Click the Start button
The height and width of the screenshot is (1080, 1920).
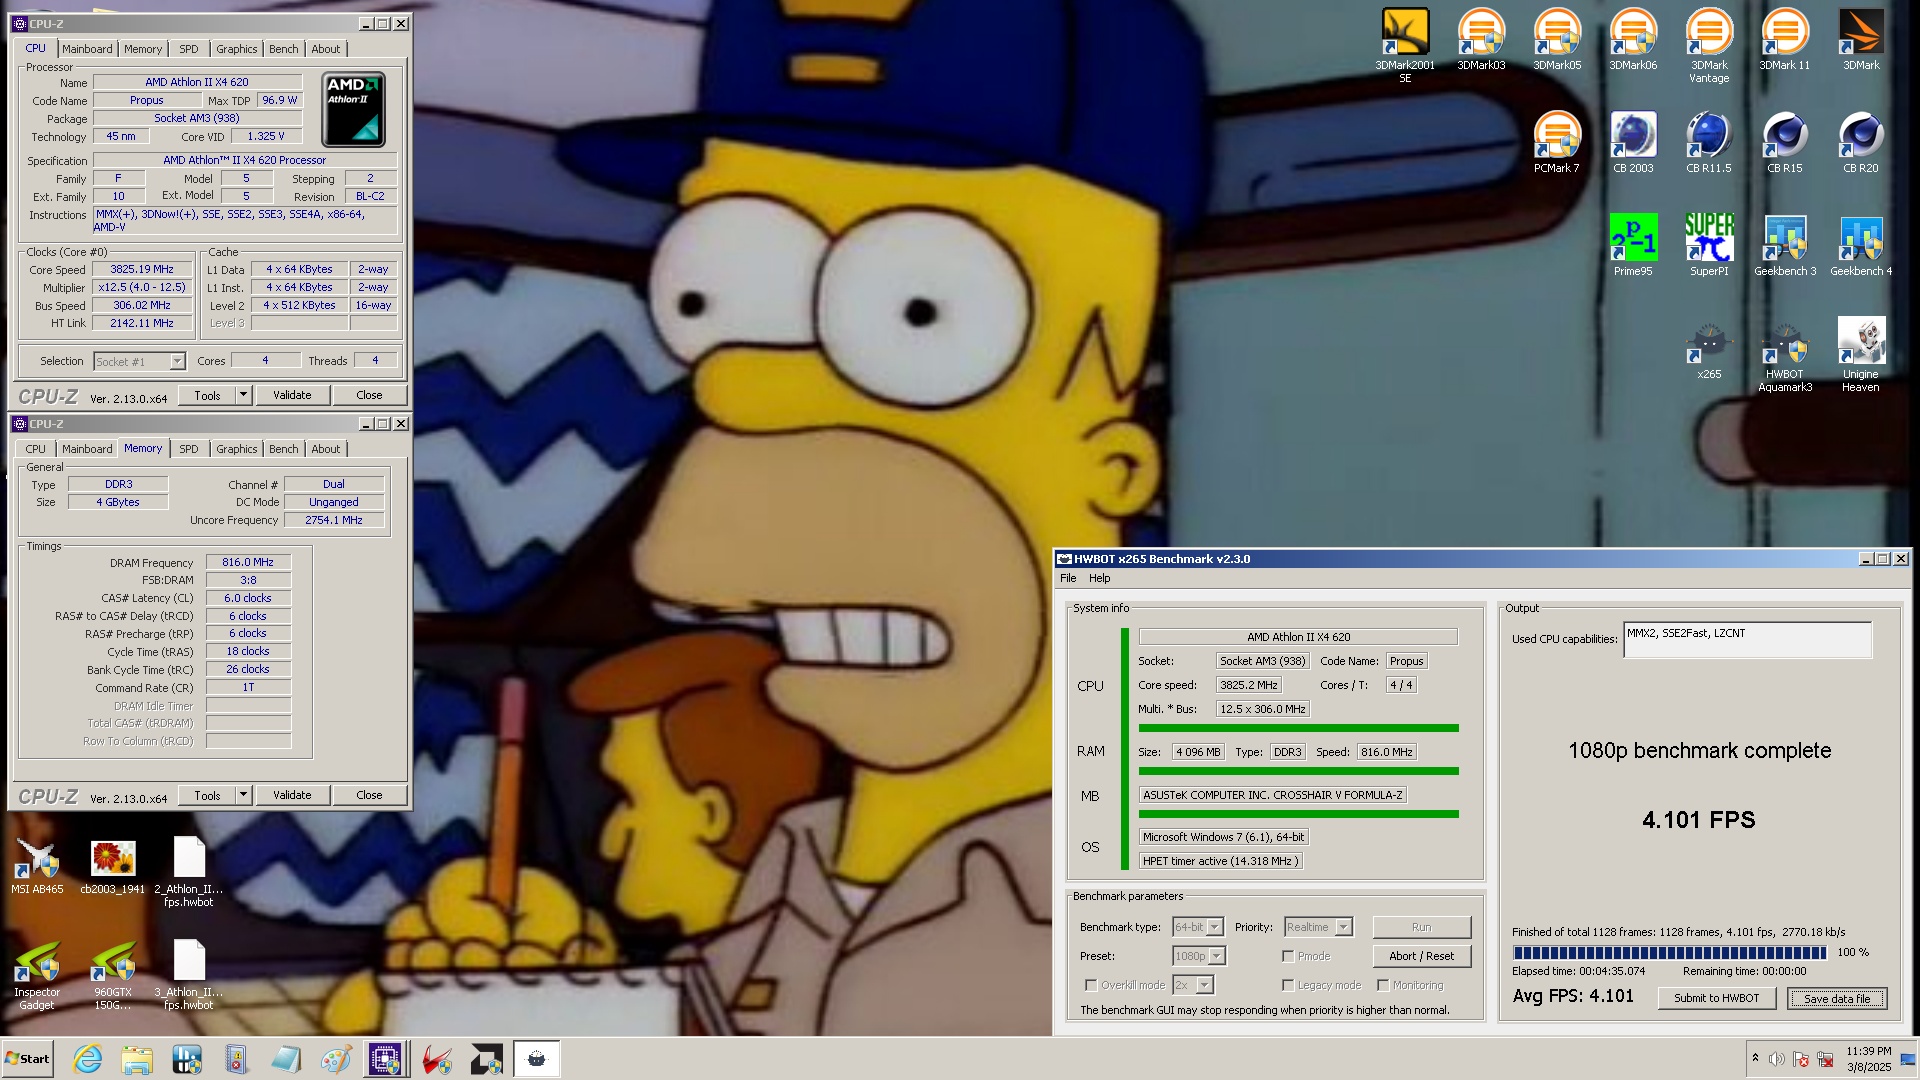27,1059
